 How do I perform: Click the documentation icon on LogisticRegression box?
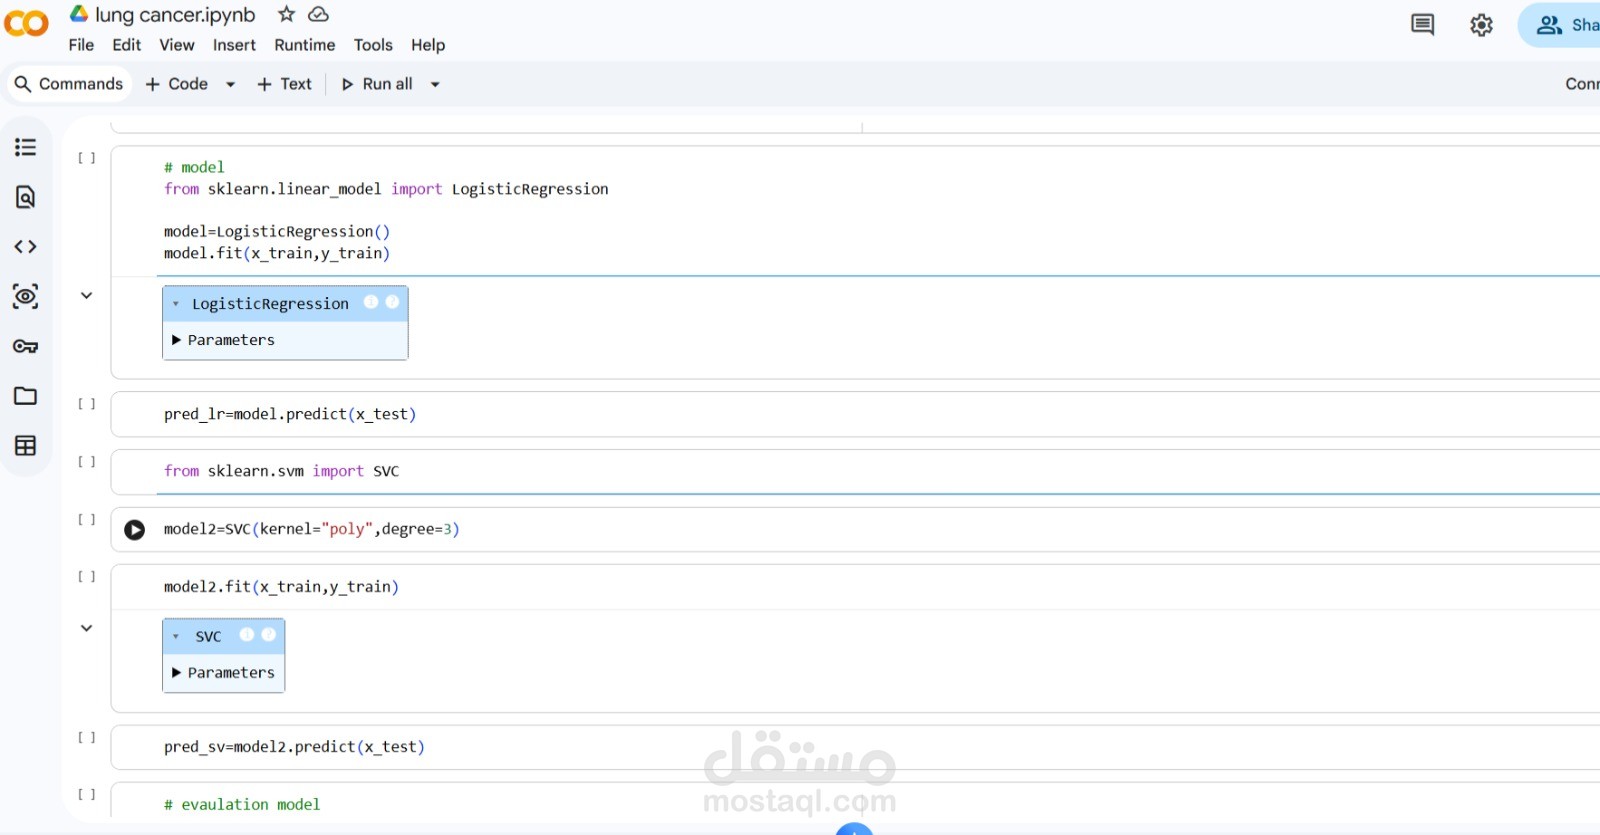392,302
